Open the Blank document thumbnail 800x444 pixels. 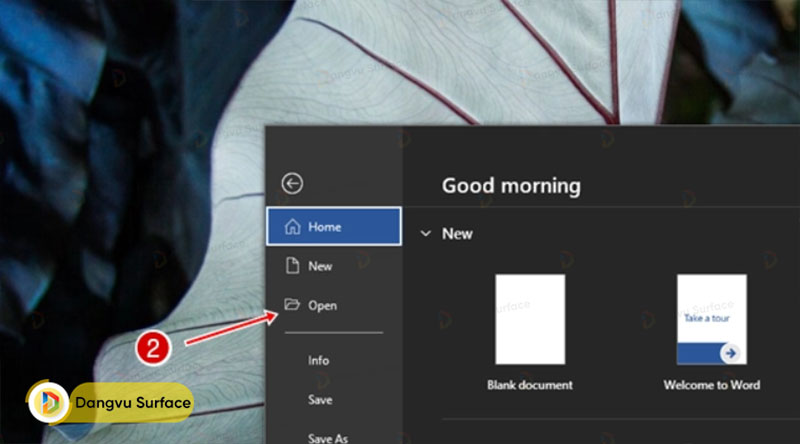530,319
